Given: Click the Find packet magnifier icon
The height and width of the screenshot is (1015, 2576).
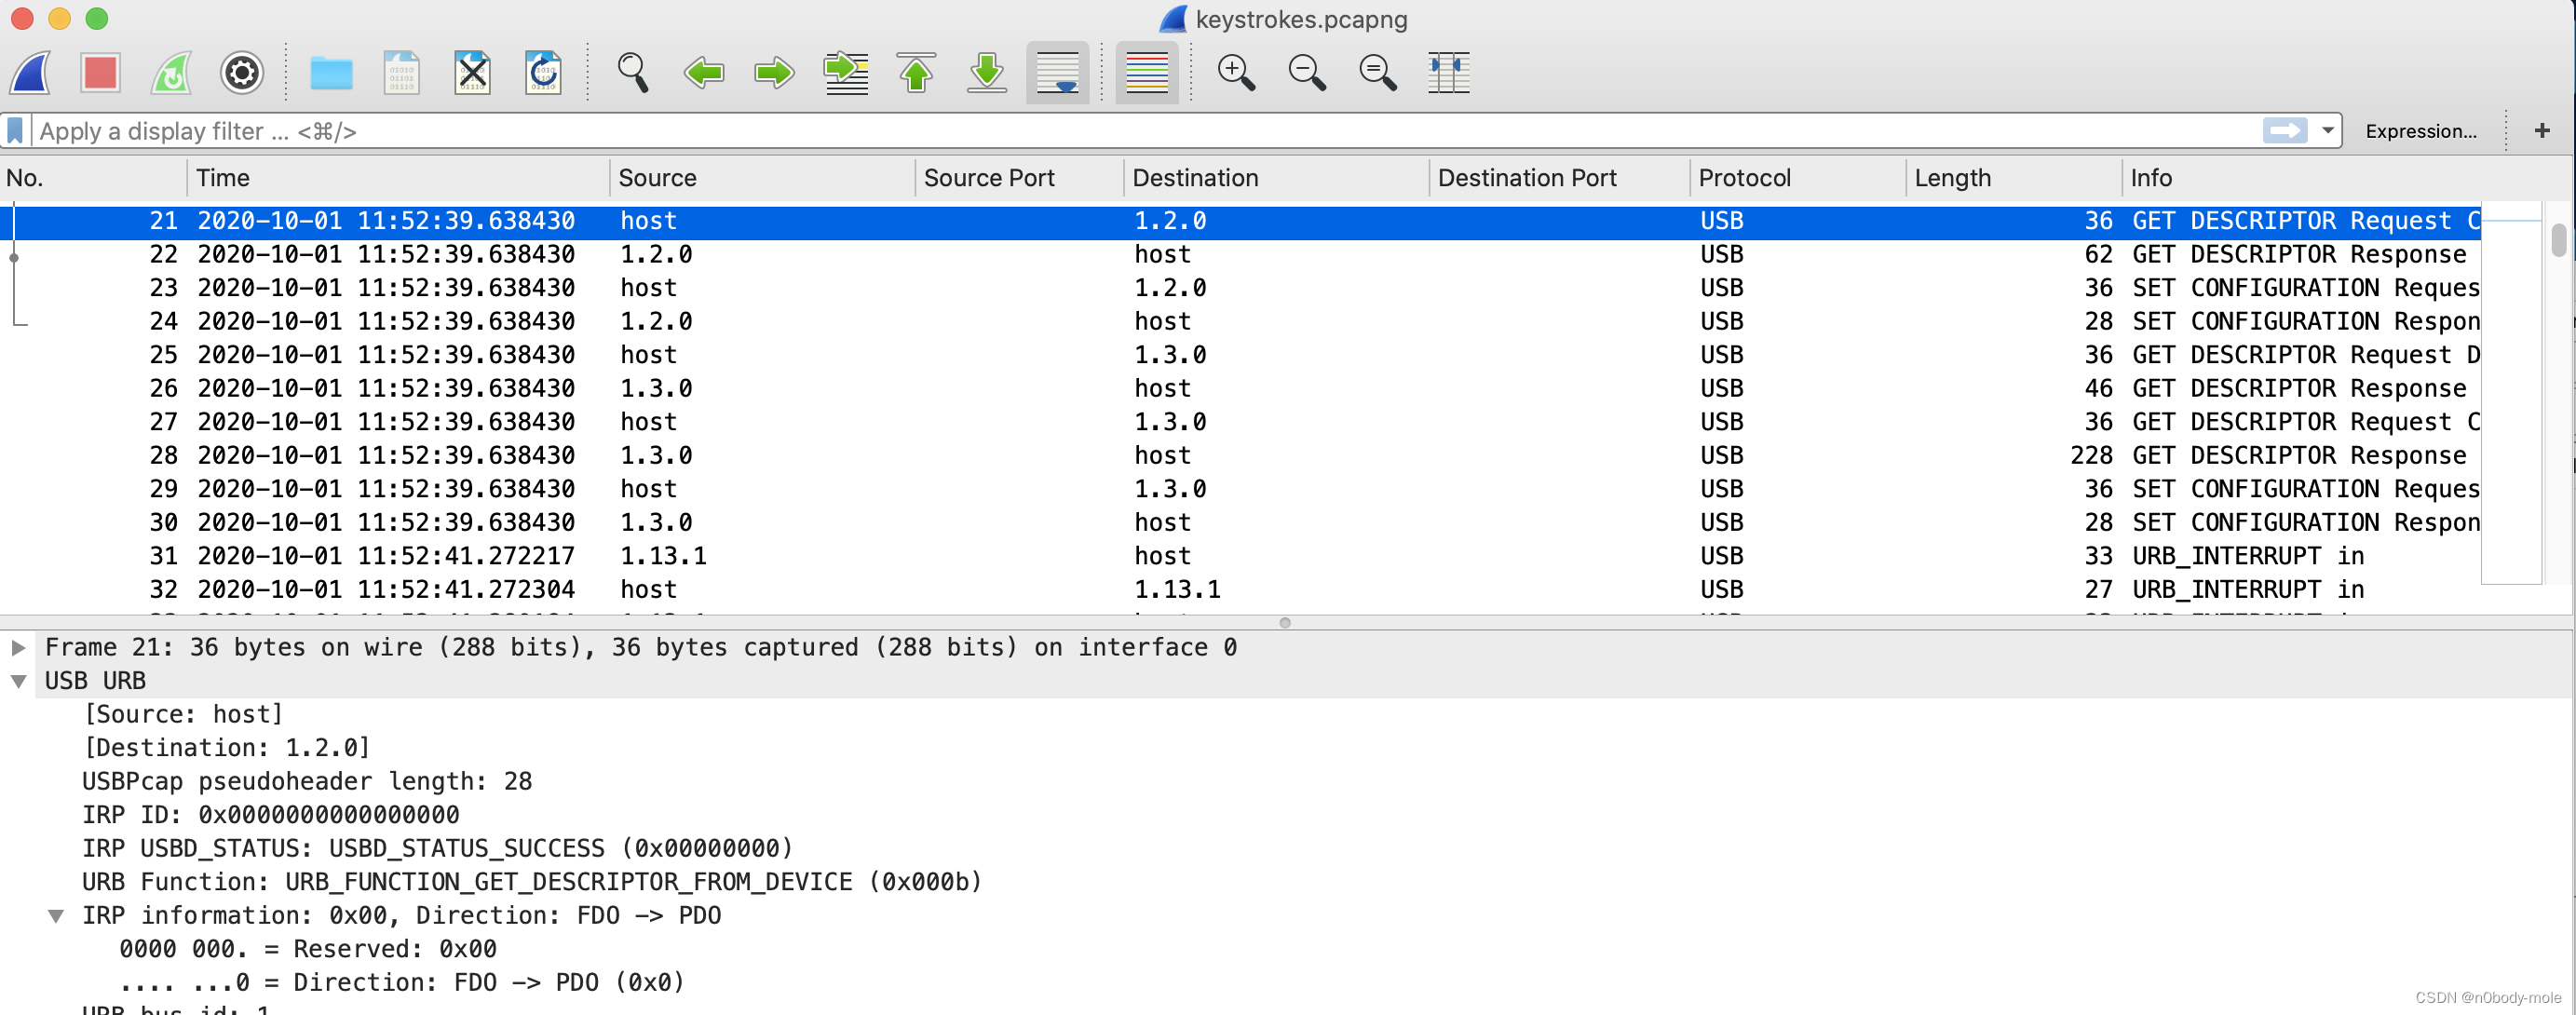Looking at the screenshot, I should (632, 73).
